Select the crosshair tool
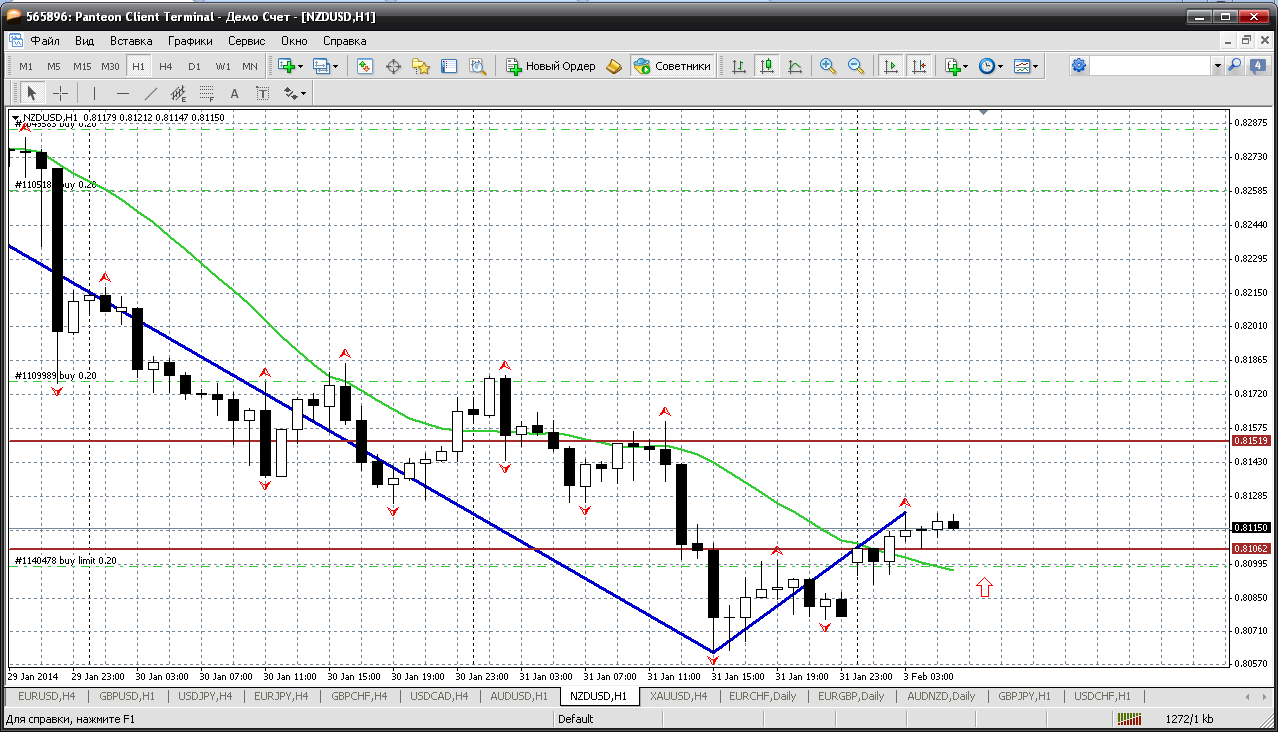The height and width of the screenshot is (732, 1278). click(60, 93)
